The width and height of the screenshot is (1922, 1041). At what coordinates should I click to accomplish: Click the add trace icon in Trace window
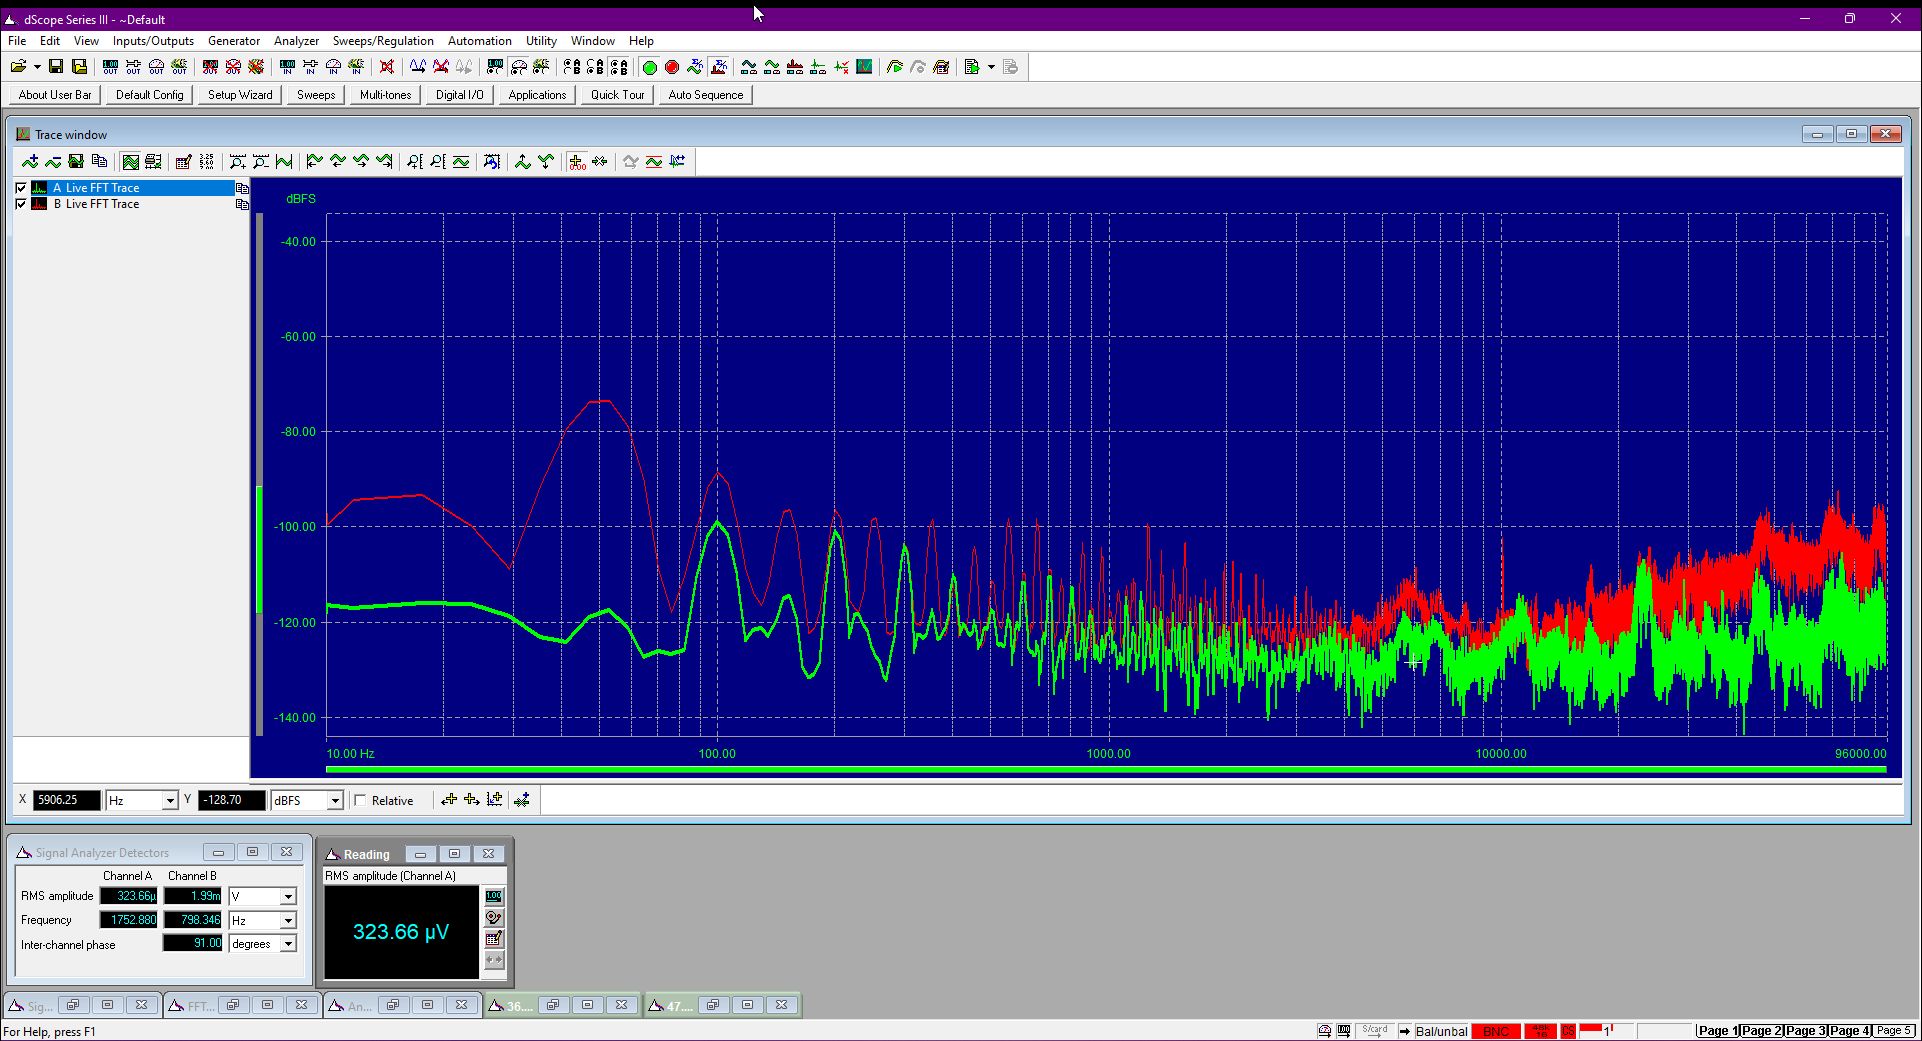[30, 162]
